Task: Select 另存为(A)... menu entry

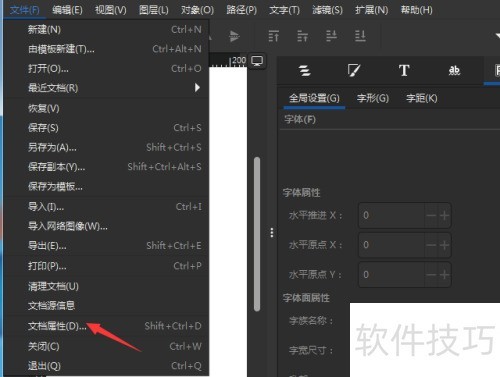Action: coord(107,147)
